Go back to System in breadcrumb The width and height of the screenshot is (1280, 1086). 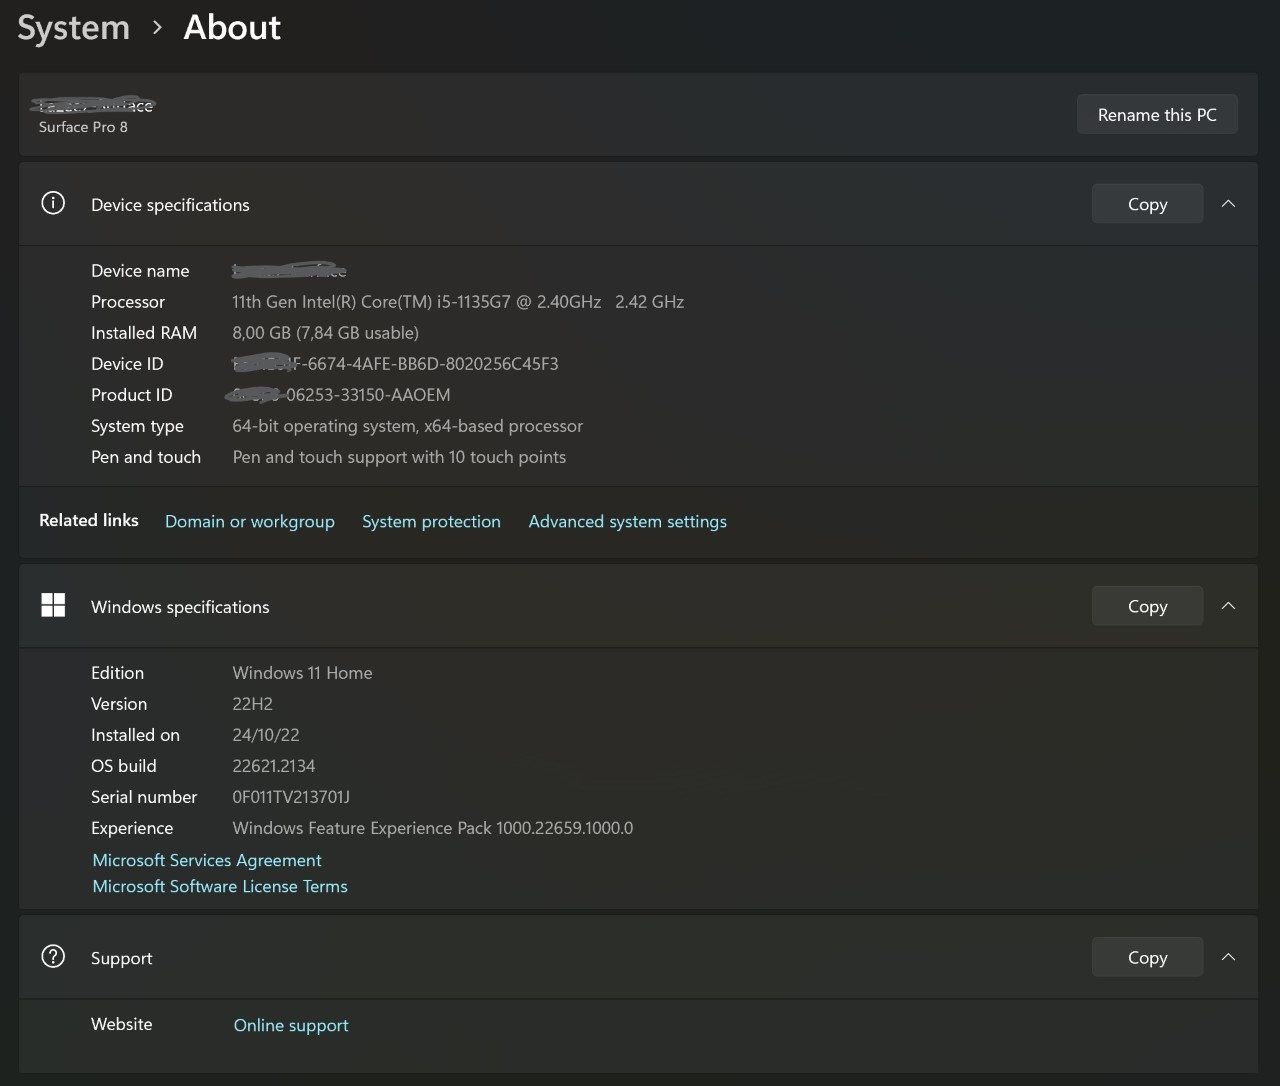click(x=74, y=28)
